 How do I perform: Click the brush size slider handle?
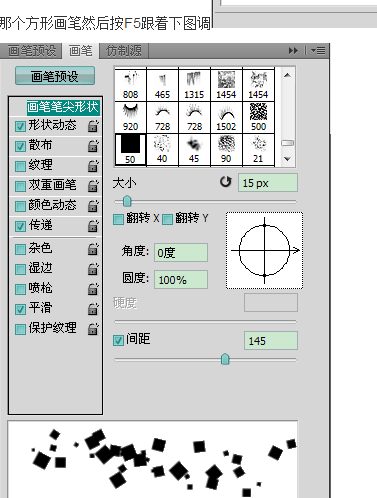pyautogui.click(x=127, y=201)
